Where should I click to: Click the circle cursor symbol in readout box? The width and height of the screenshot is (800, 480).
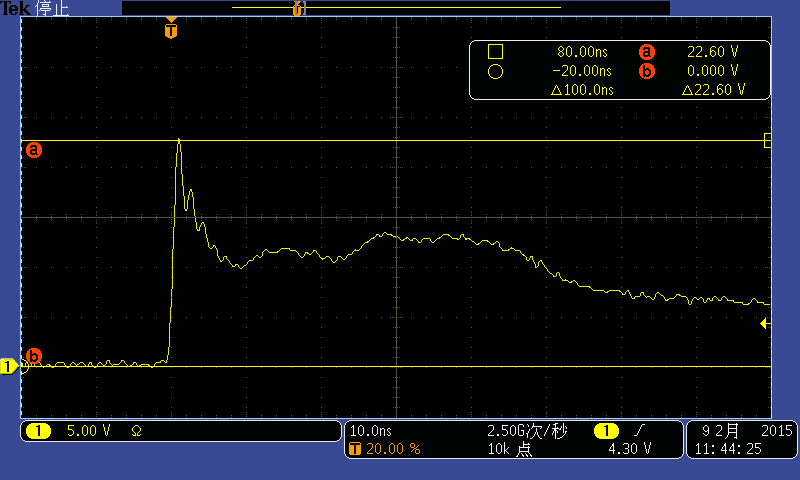[x=495, y=71]
